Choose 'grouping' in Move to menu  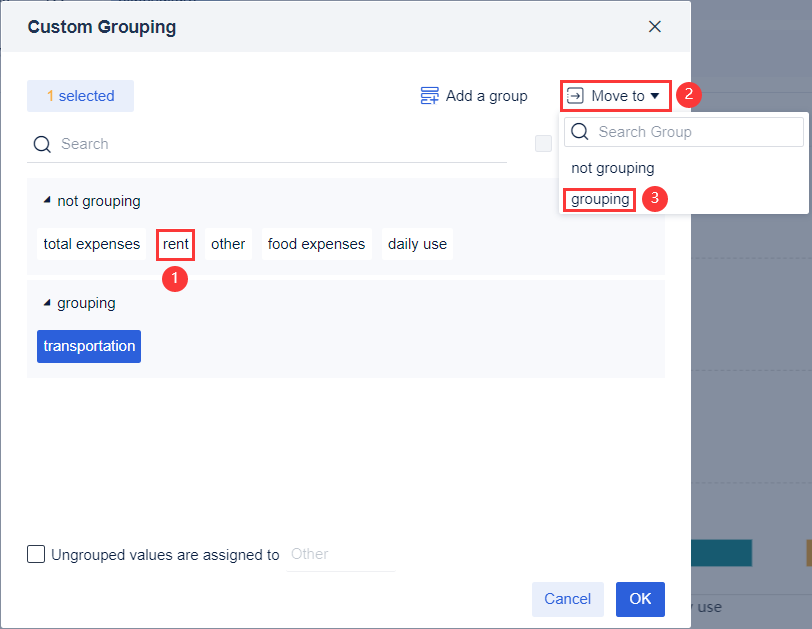(600, 199)
